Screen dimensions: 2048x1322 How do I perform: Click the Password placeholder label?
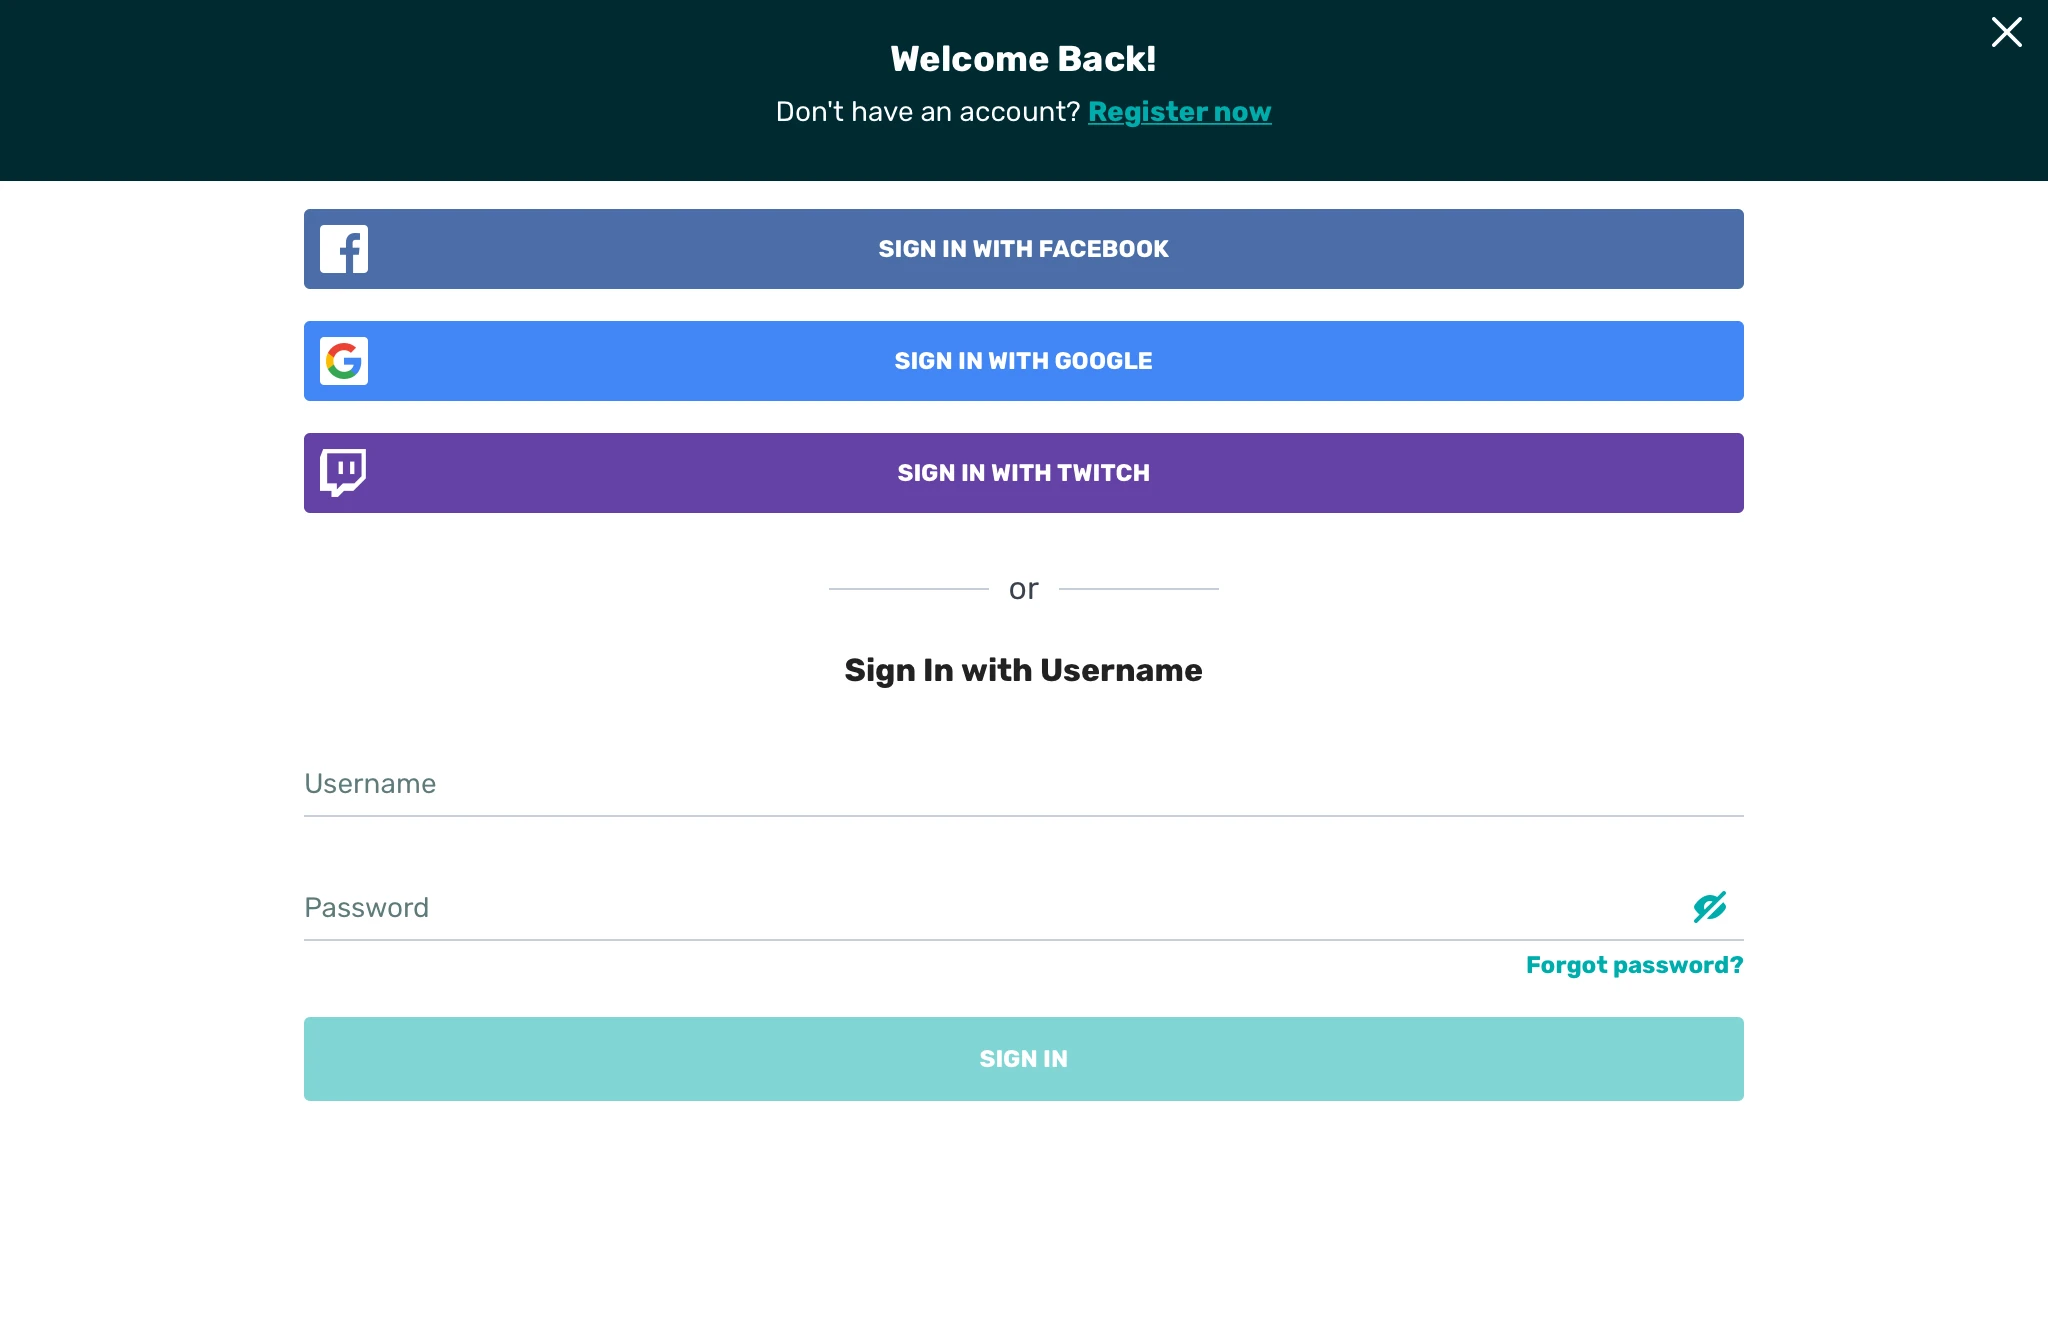[x=366, y=908]
